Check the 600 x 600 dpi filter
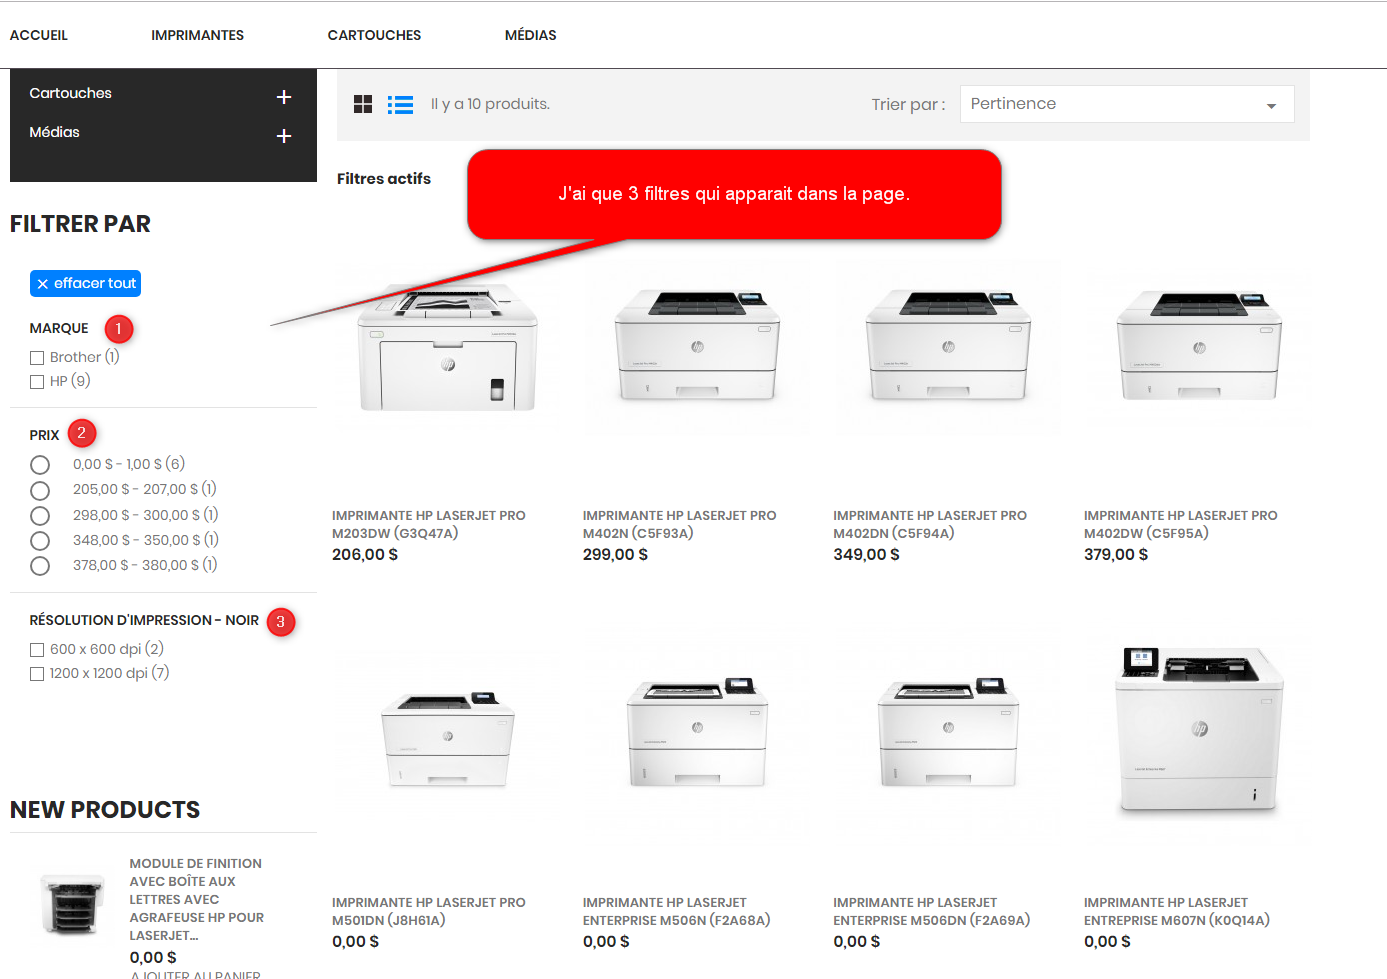 pyautogui.click(x=37, y=650)
